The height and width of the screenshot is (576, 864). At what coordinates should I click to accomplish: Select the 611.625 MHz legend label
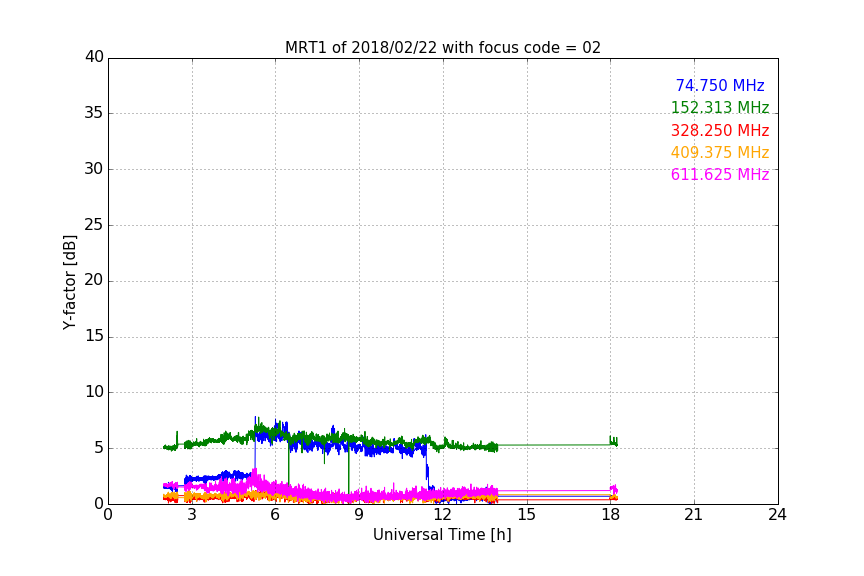click(720, 175)
